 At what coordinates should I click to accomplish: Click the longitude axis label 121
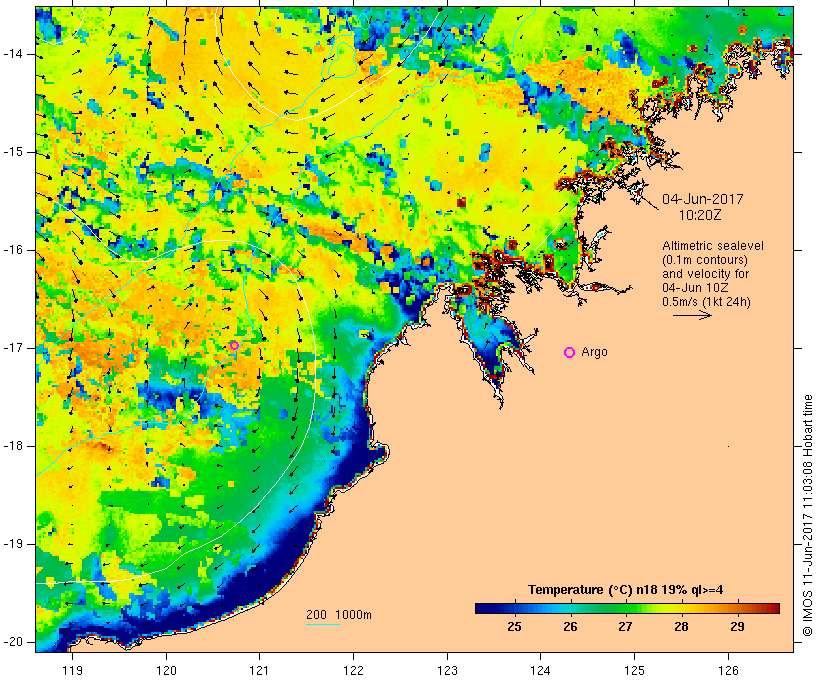[x=259, y=670]
